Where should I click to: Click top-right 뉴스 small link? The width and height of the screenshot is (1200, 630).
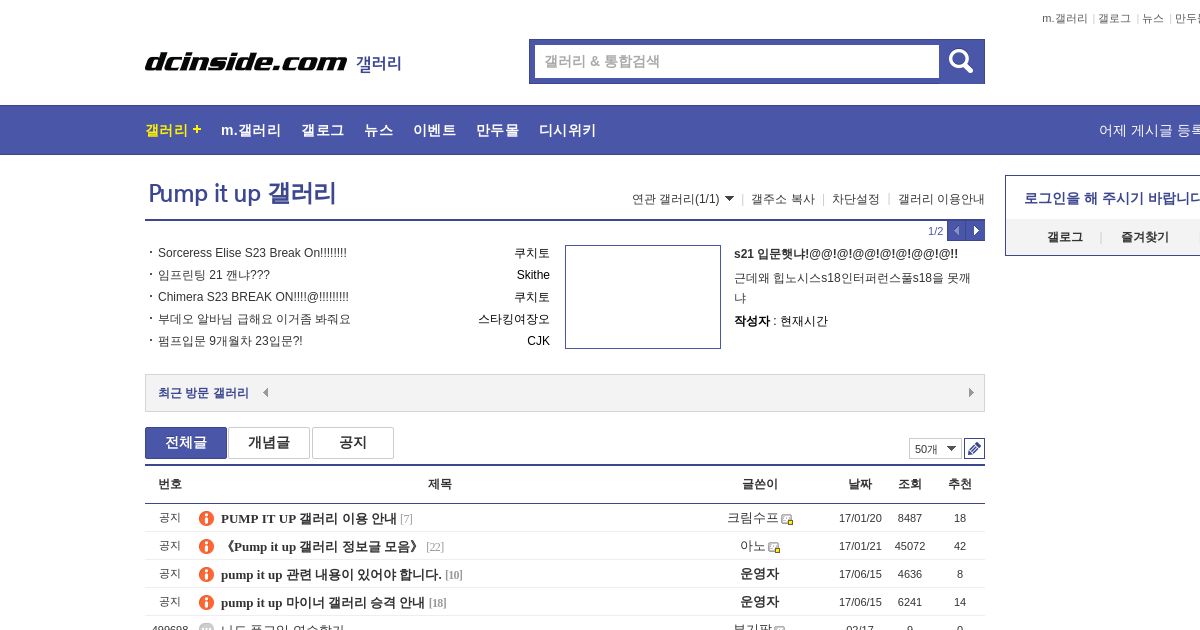click(x=1153, y=18)
